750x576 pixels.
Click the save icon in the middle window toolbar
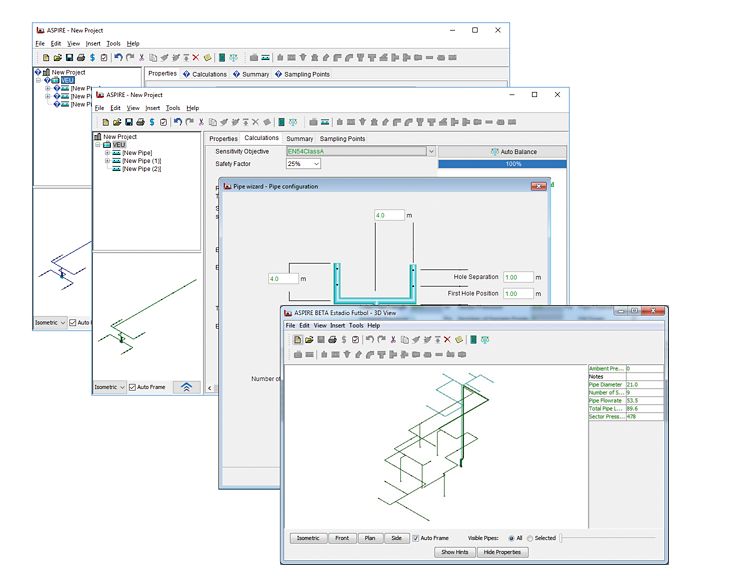click(127, 122)
